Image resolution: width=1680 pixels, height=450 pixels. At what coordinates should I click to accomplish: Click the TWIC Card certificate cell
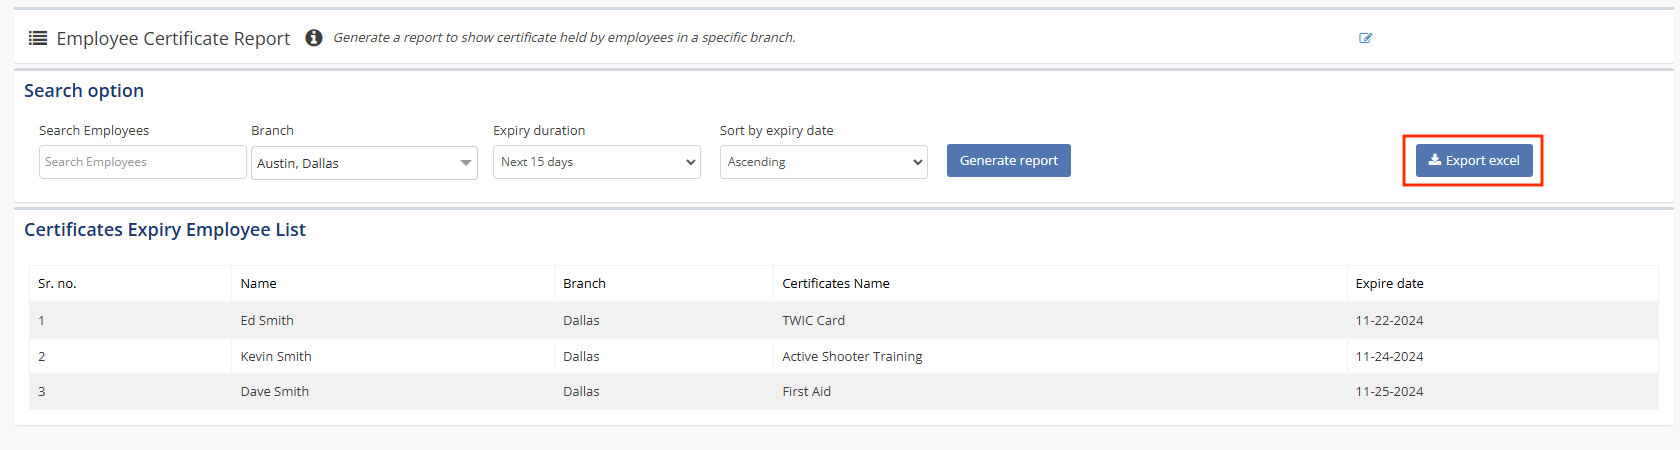point(813,321)
